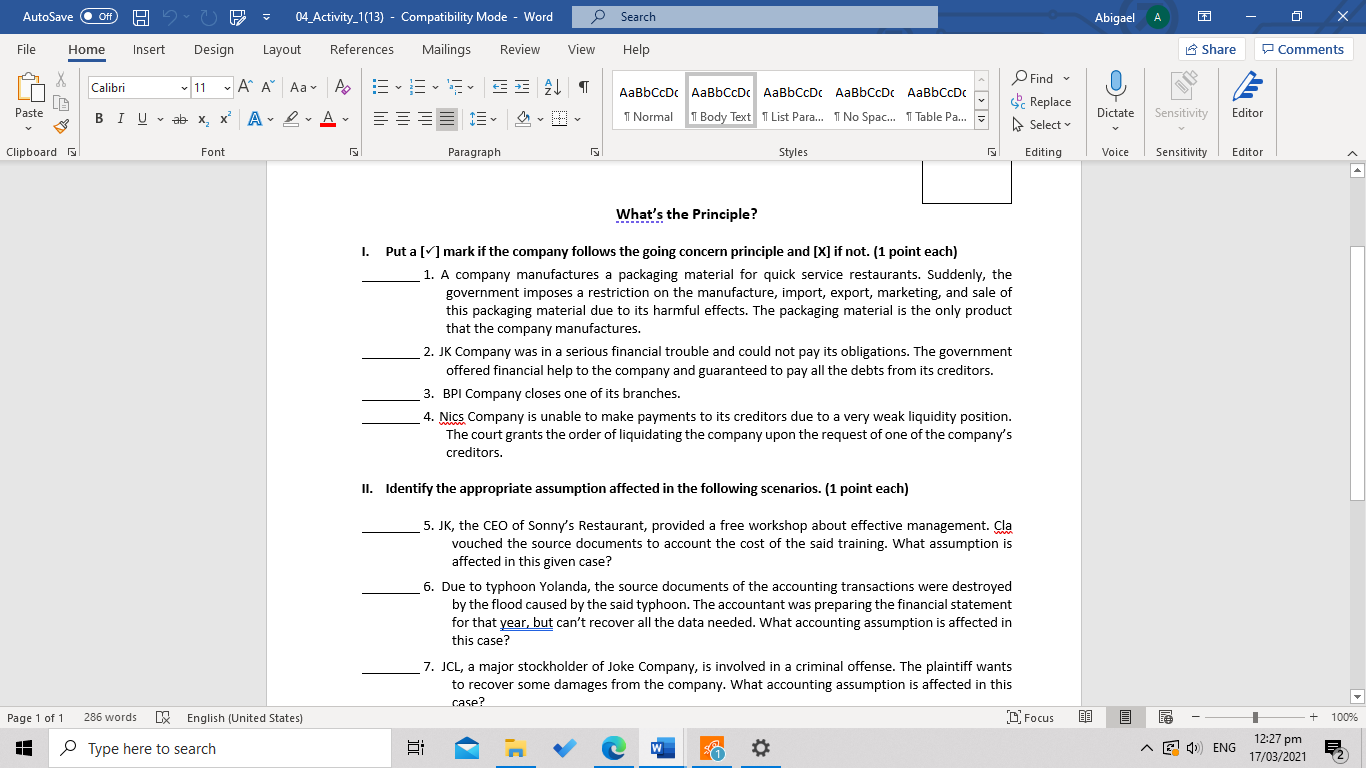The width and height of the screenshot is (1366, 768).
Task: Open the font size dropdown
Action: tap(227, 88)
